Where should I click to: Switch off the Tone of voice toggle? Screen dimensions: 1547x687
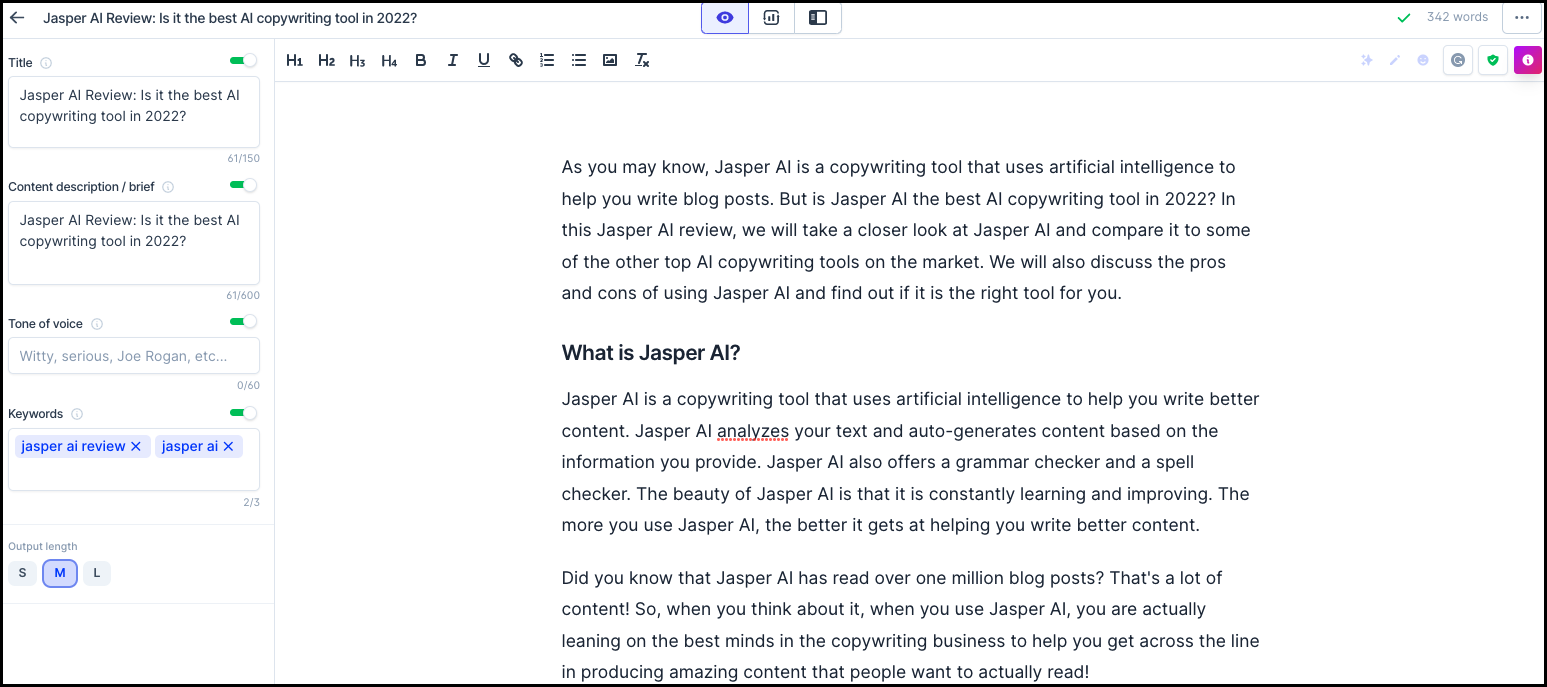[243, 322]
